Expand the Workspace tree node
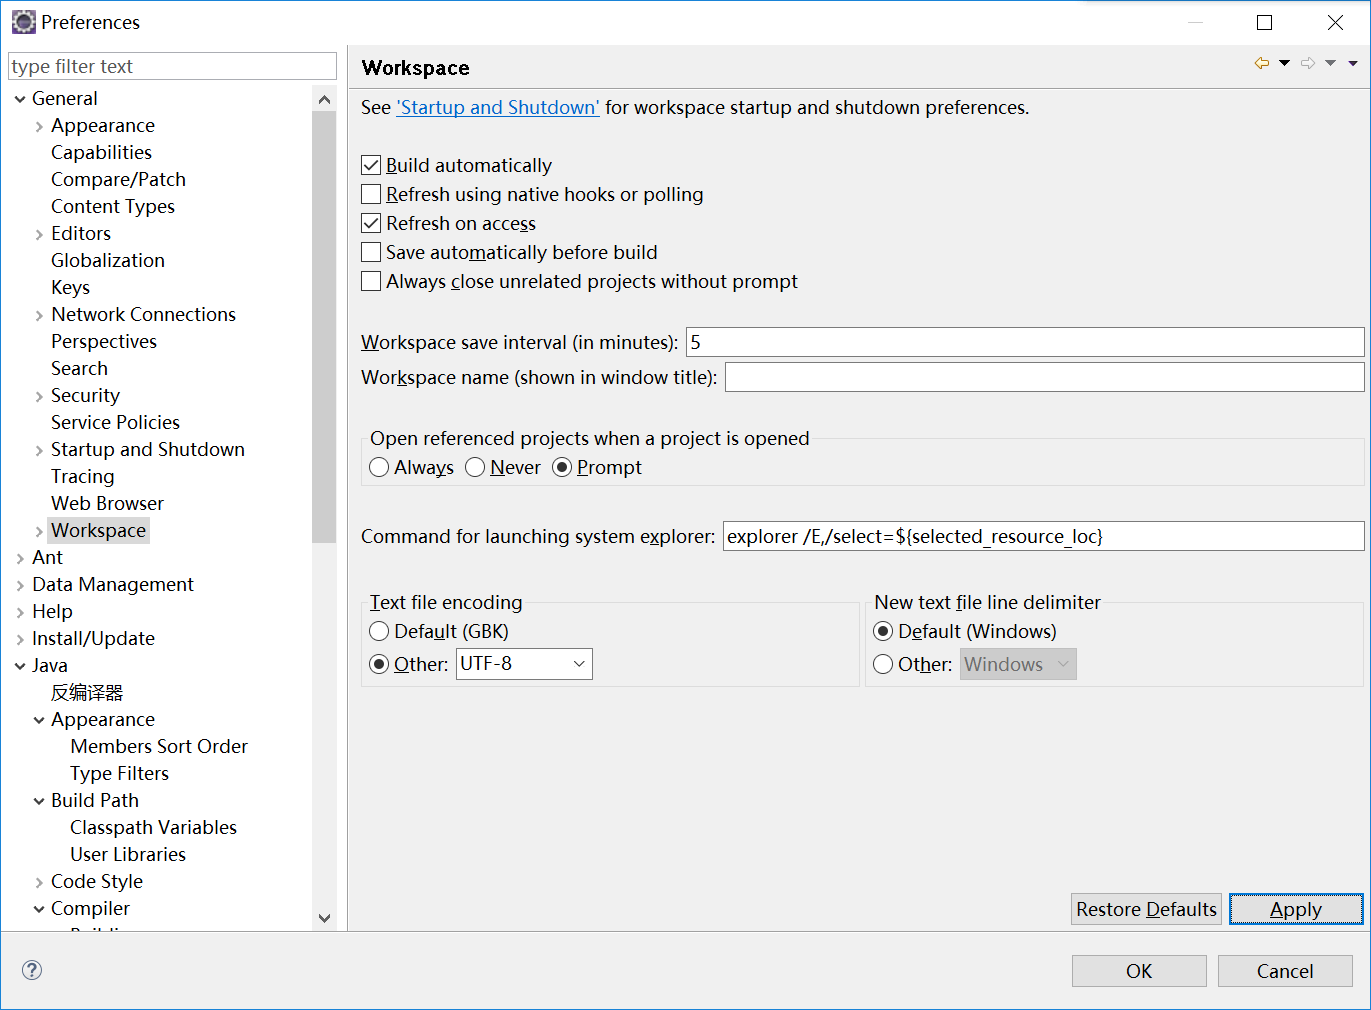This screenshot has height=1010, width=1371. coord(39,531)
